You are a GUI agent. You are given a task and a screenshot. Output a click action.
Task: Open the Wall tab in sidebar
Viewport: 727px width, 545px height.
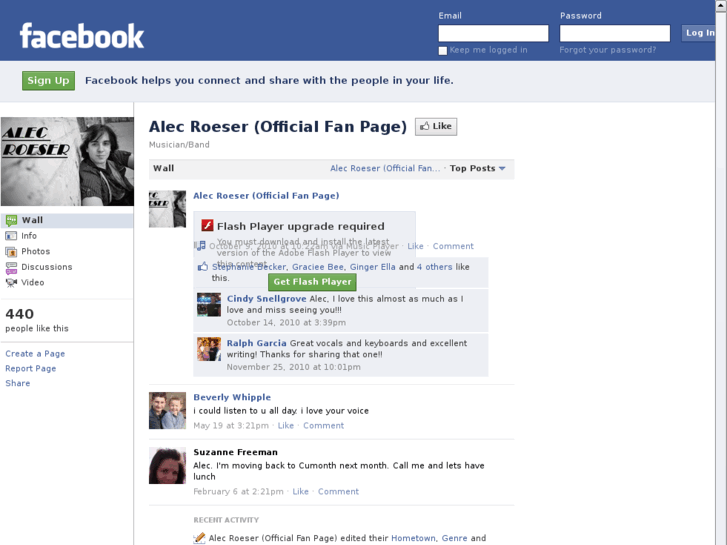pos(67,220)
